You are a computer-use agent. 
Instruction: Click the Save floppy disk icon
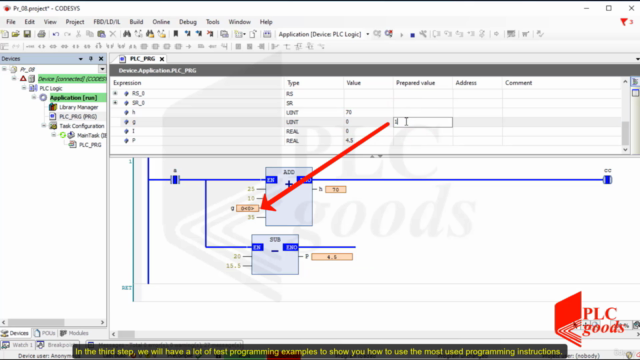[x=27, y=34]
